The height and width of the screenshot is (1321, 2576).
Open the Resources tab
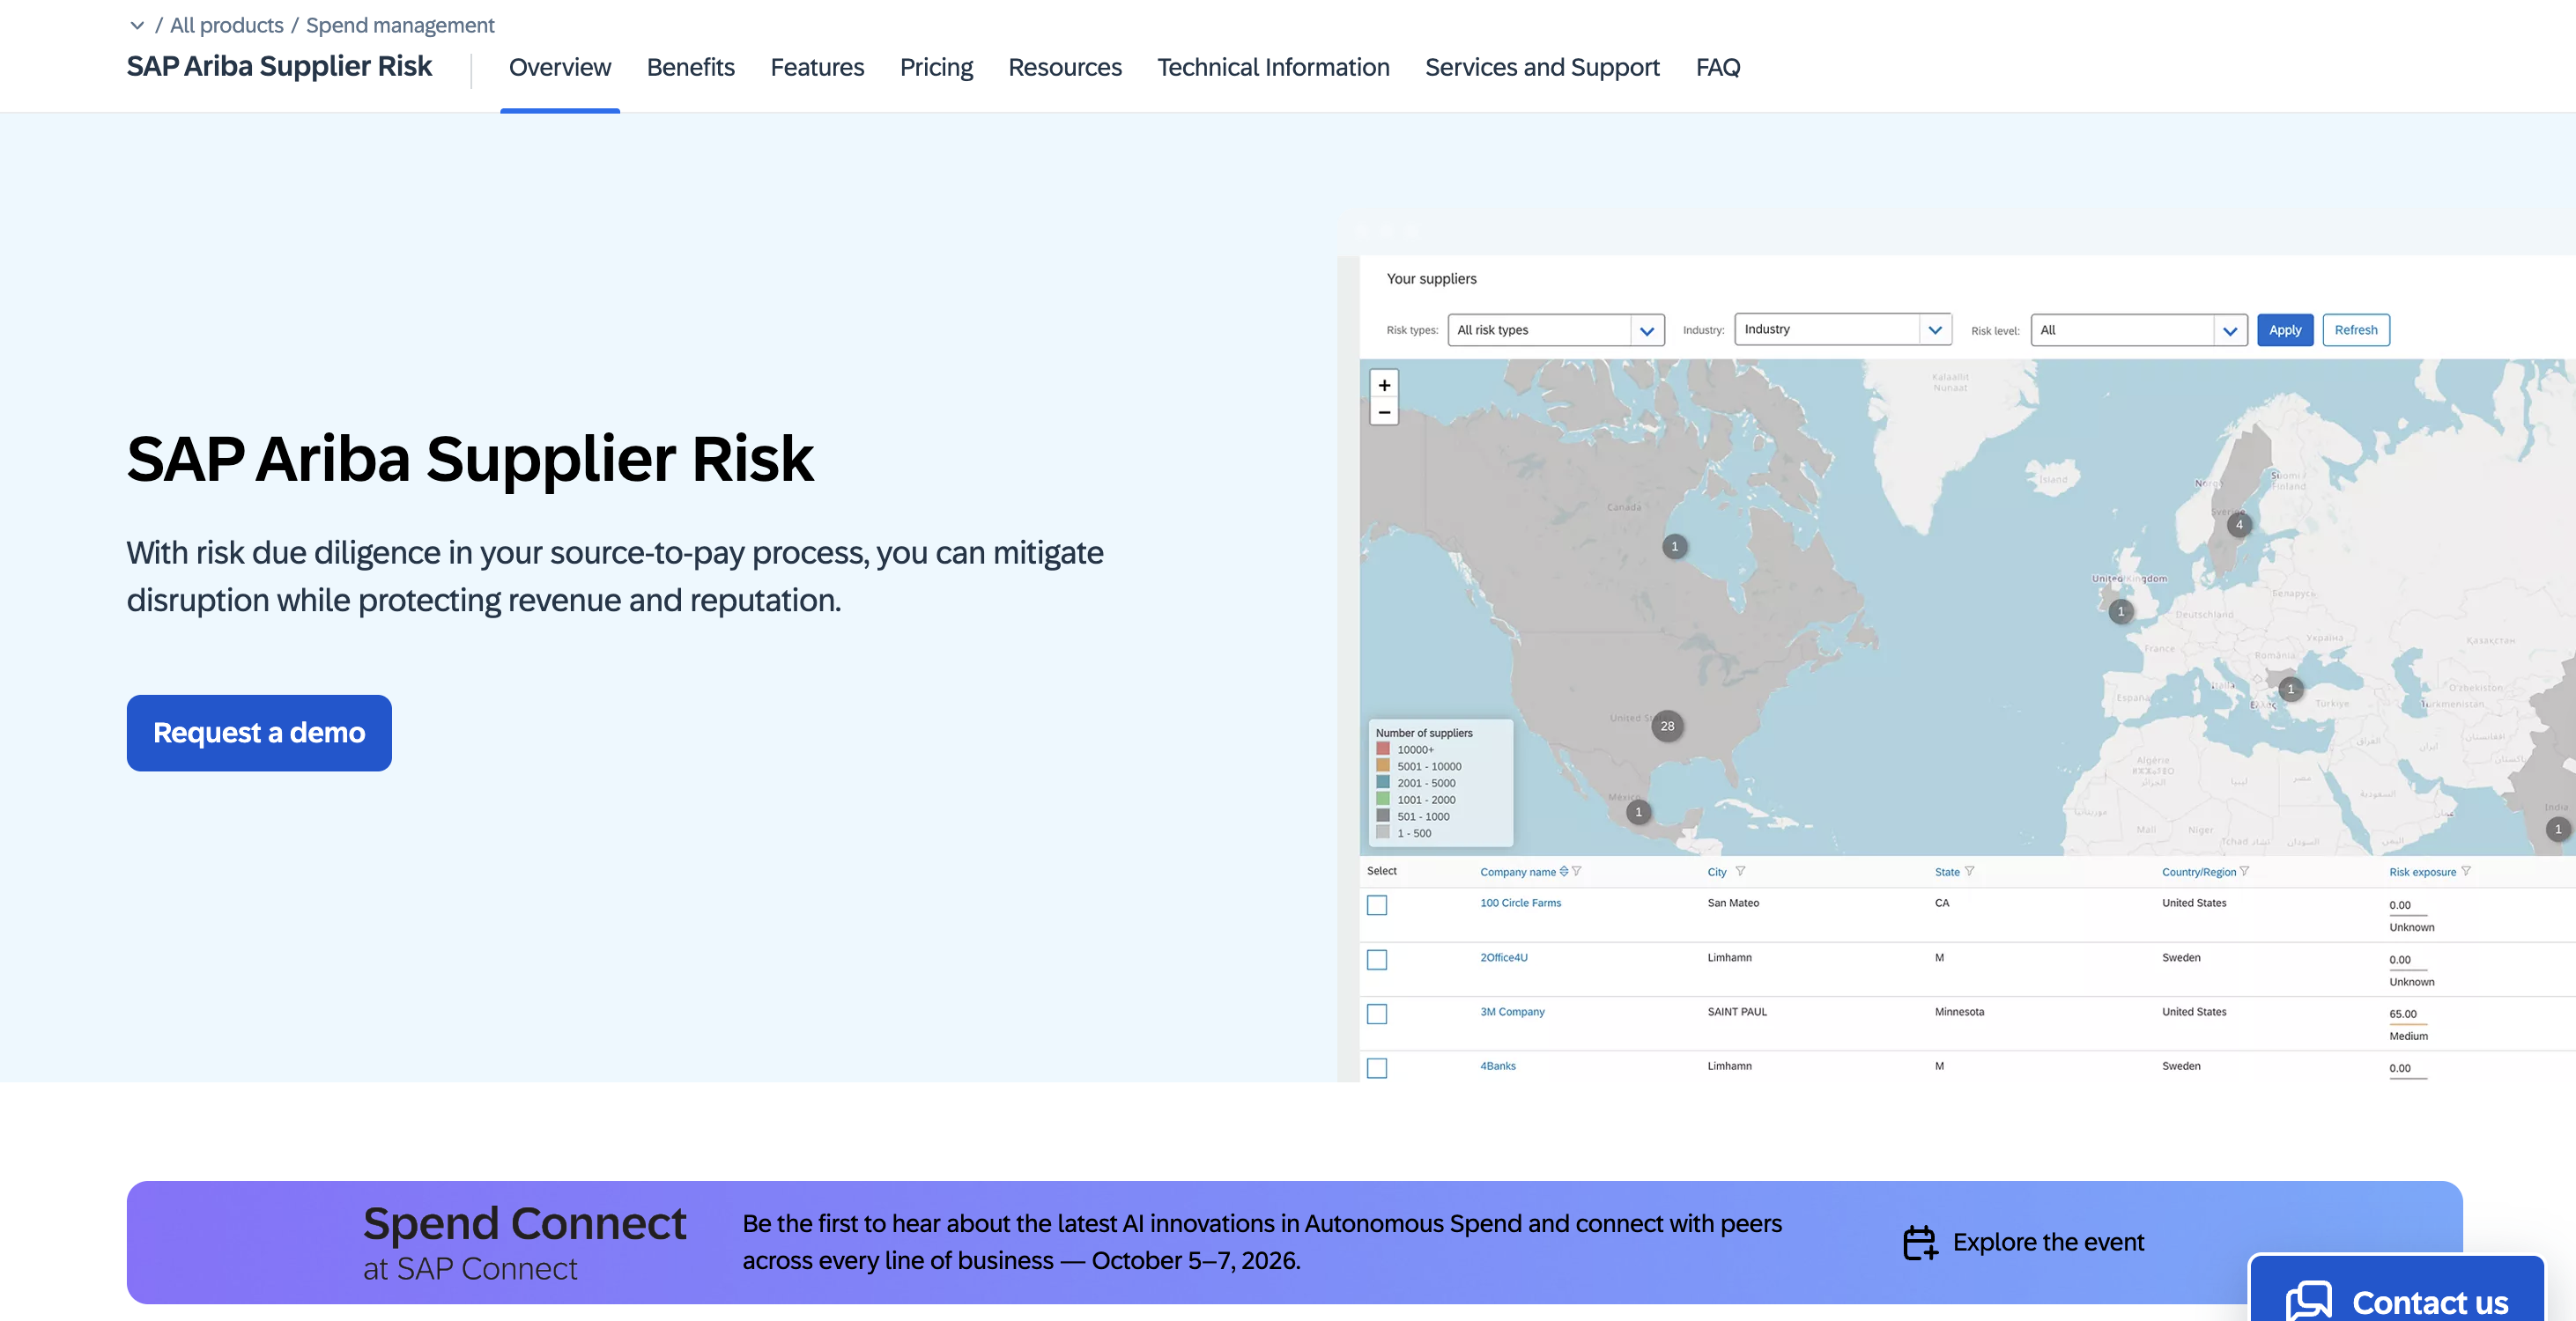point(1065,67)
